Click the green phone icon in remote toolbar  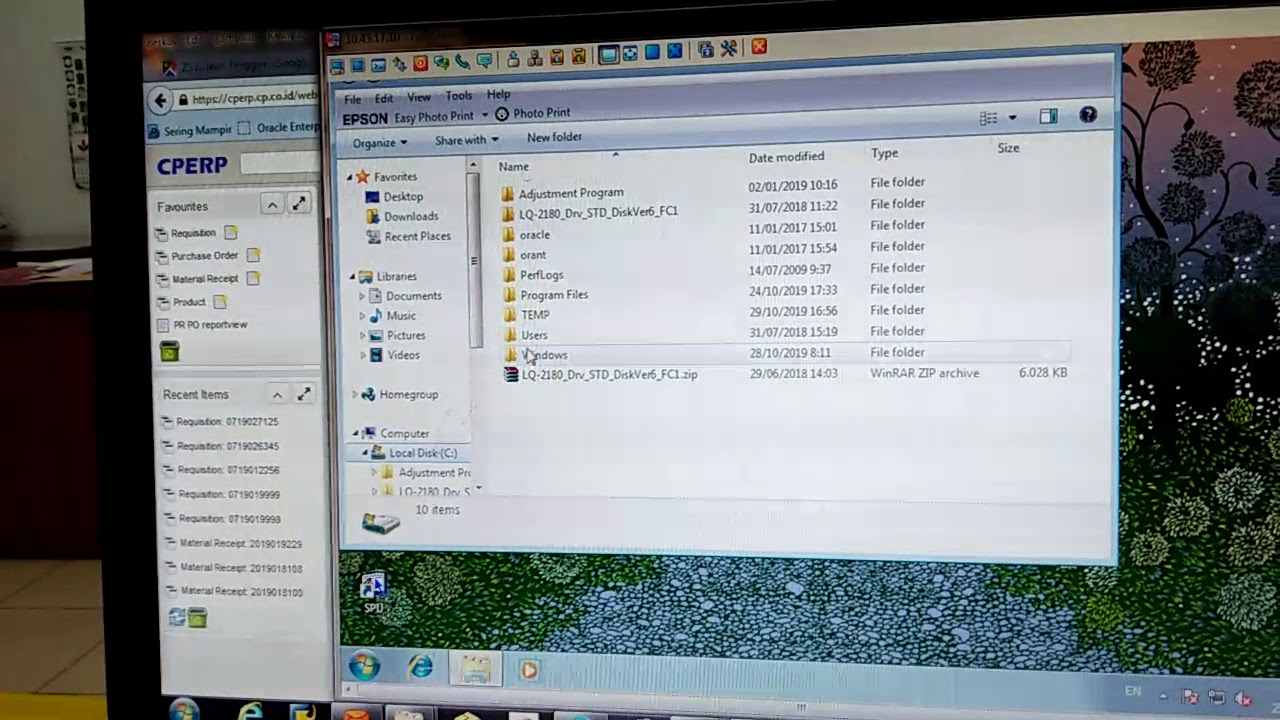pyautogui.click(x=463, y=62)
